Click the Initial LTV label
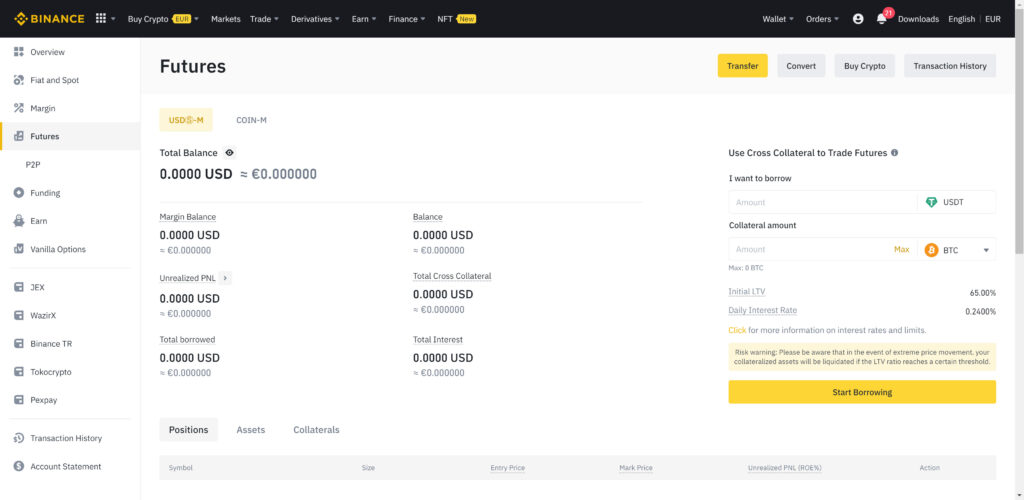Image resolution: width=1024 pixels, height=500 pixels. point(746,292)
